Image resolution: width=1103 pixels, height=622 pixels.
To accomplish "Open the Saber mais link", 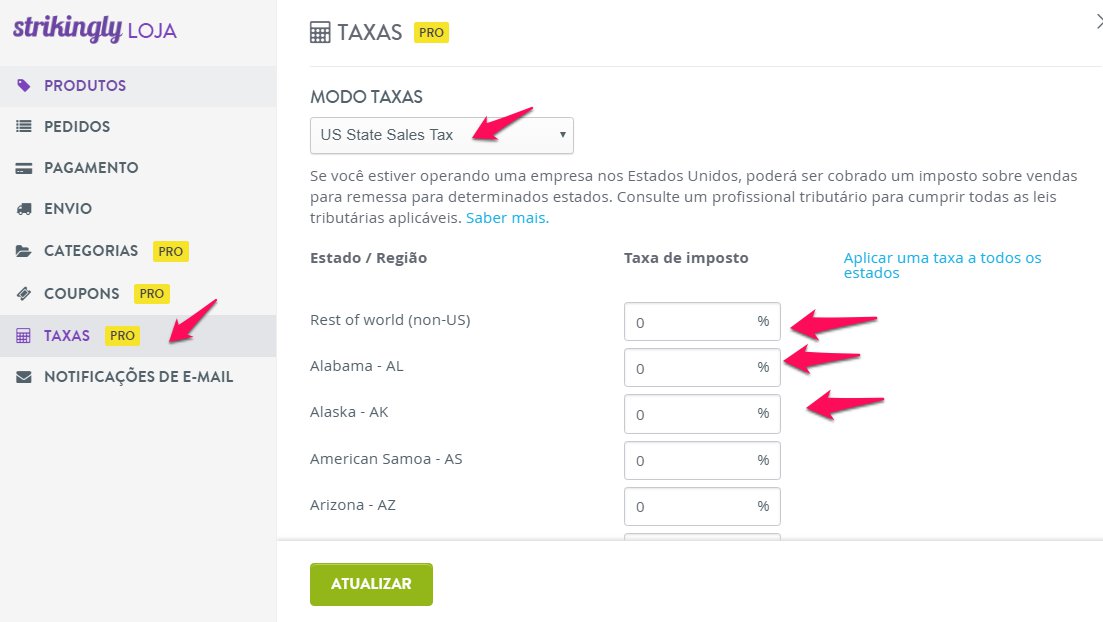I will click(x=507, y=218).
